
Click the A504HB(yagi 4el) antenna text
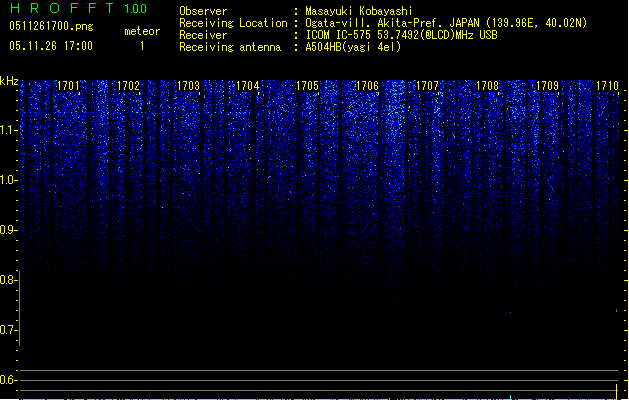click(x=353, y=47)
